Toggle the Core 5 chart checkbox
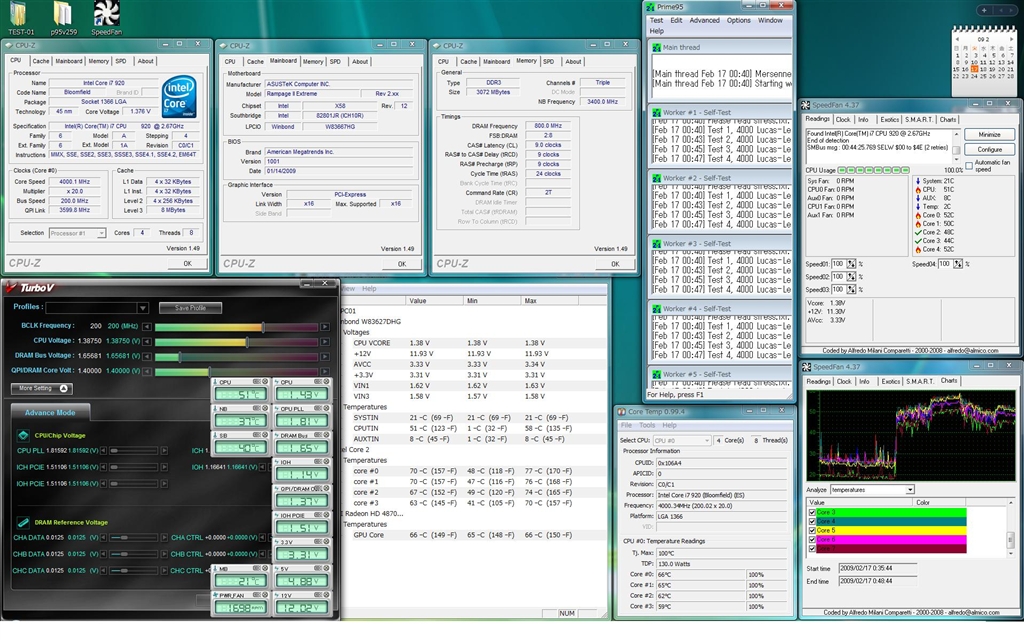Viewport: 1024px width, 640px height. 811,530
